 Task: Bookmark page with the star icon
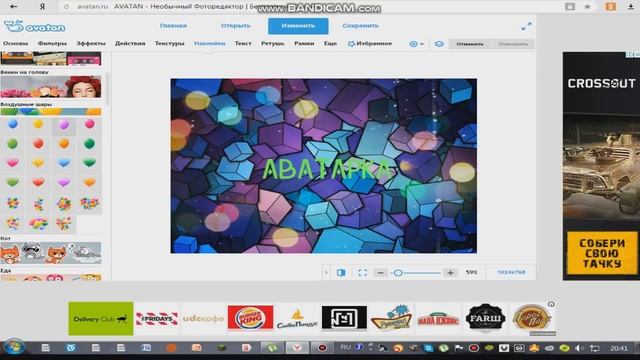coord(587,7)
